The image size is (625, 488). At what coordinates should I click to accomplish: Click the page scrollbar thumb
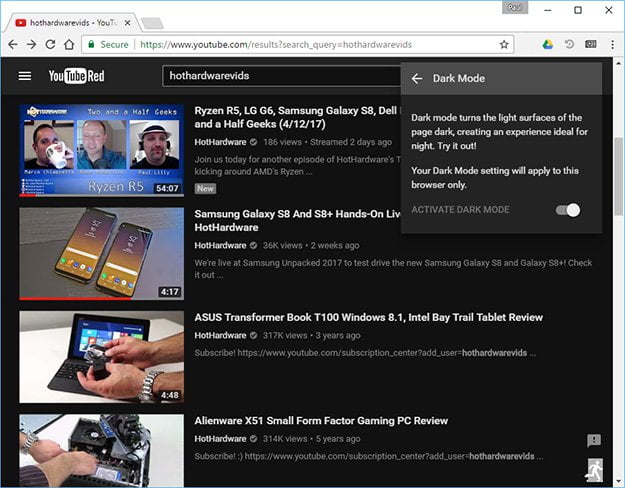point(618,177)
